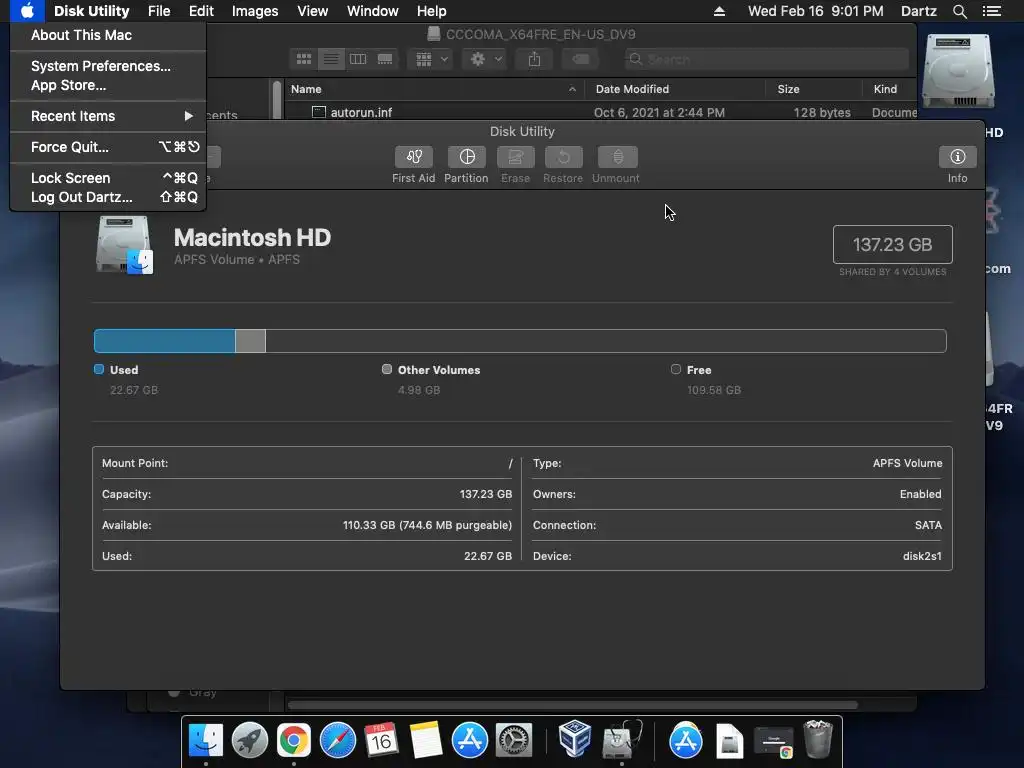Screen dimensions: 1024x768
Task: Sort Finder list by Kind column
Action: point(890,89)
